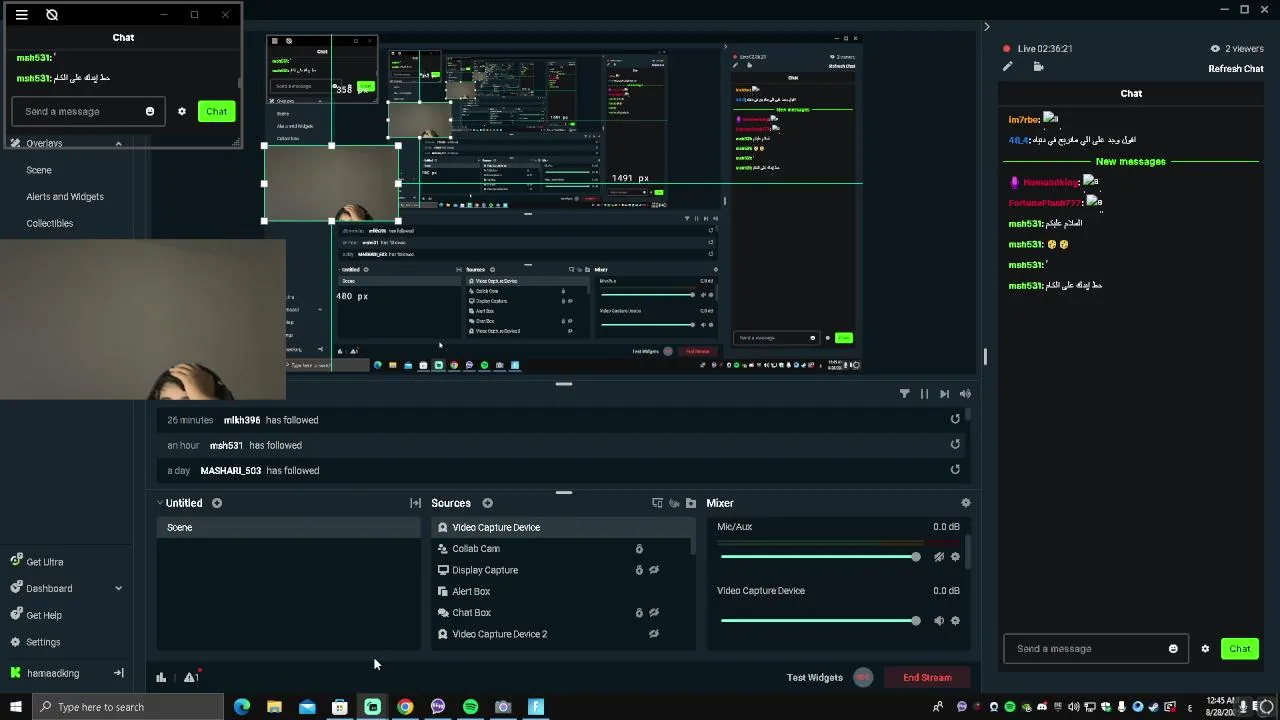This screenshot has width=1280, height=720.
Task: Adjust the Mic/Aux volume slider
Action: click(x=819, y=557)
